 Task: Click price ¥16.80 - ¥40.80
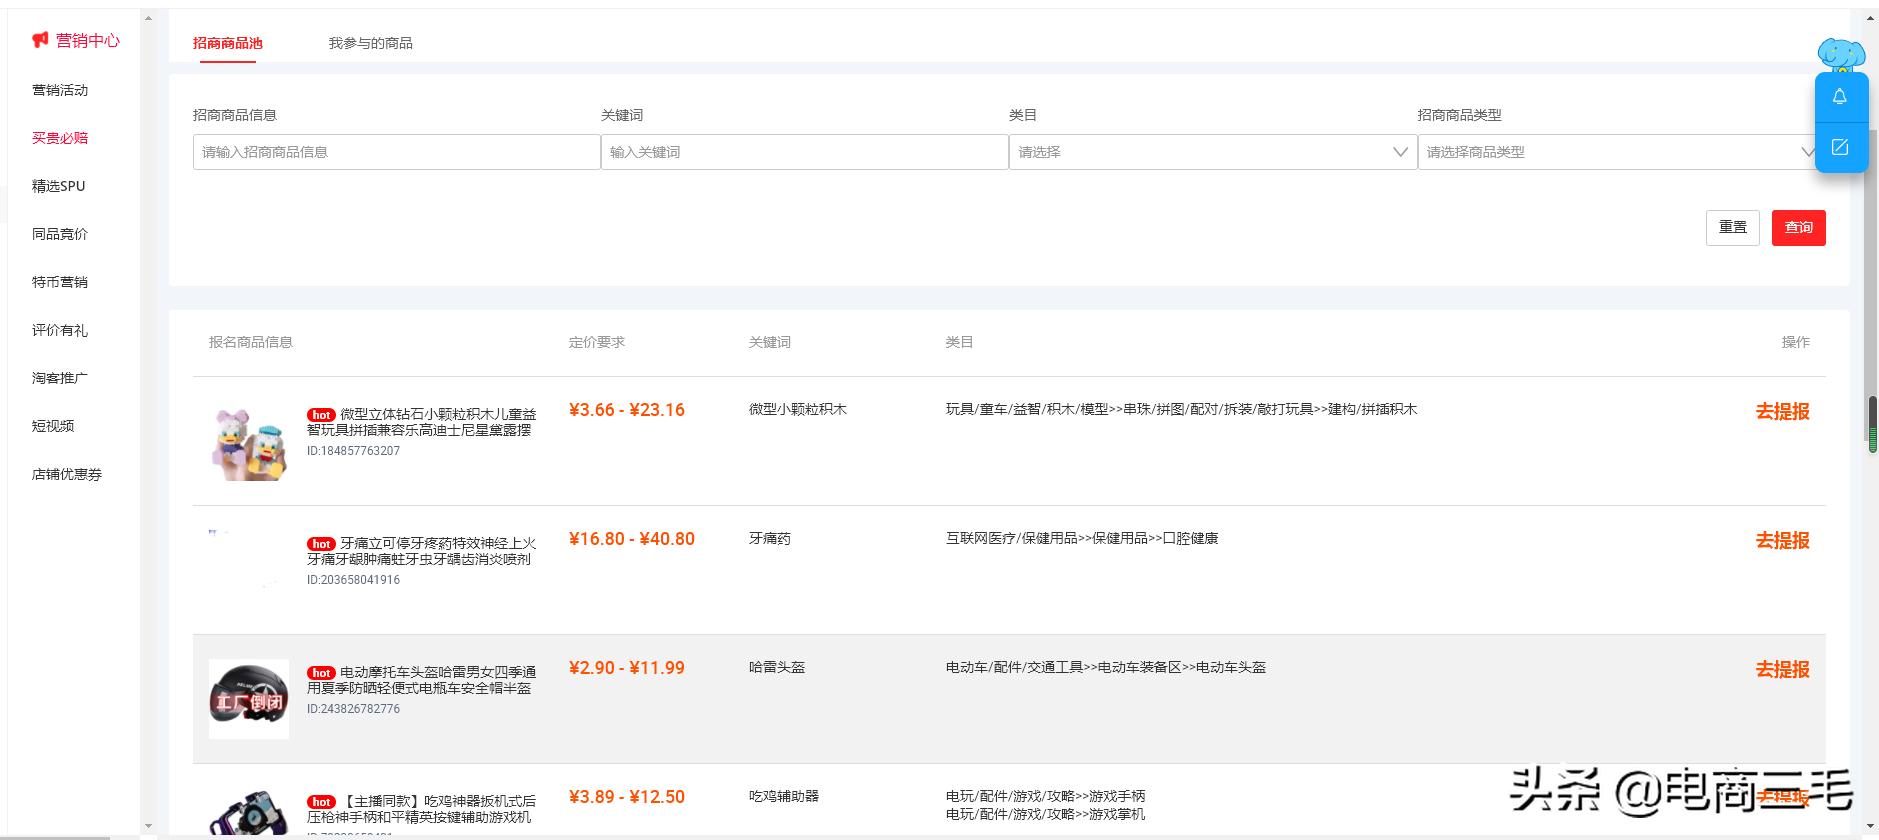point(632,539)
